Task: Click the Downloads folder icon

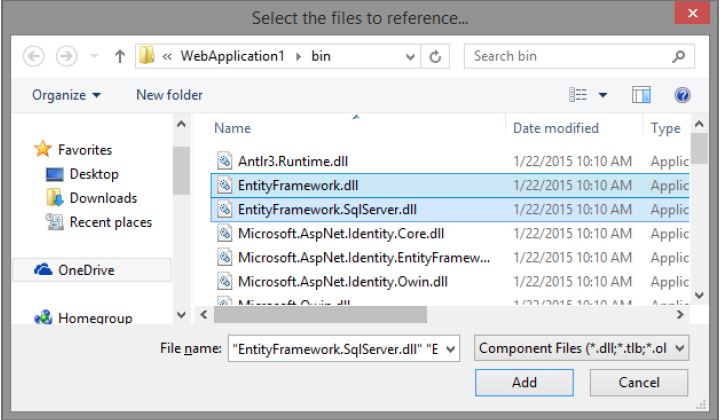Action: (x=55, y=197)
